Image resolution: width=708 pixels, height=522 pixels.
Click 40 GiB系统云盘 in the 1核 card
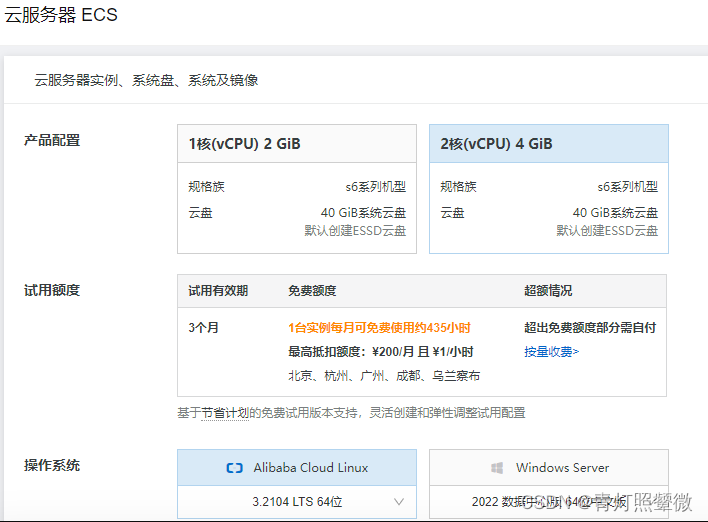(363, 213)
